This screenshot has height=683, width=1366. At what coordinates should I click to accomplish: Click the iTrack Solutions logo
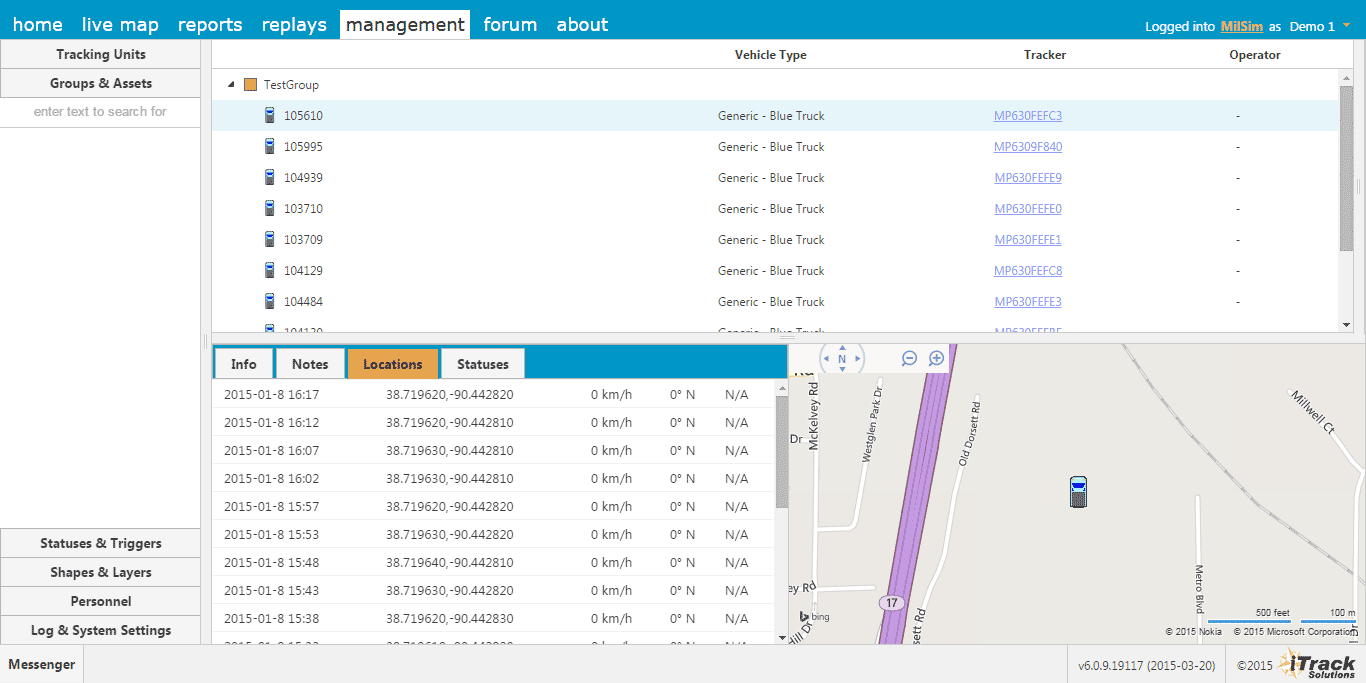(1317, 664)
